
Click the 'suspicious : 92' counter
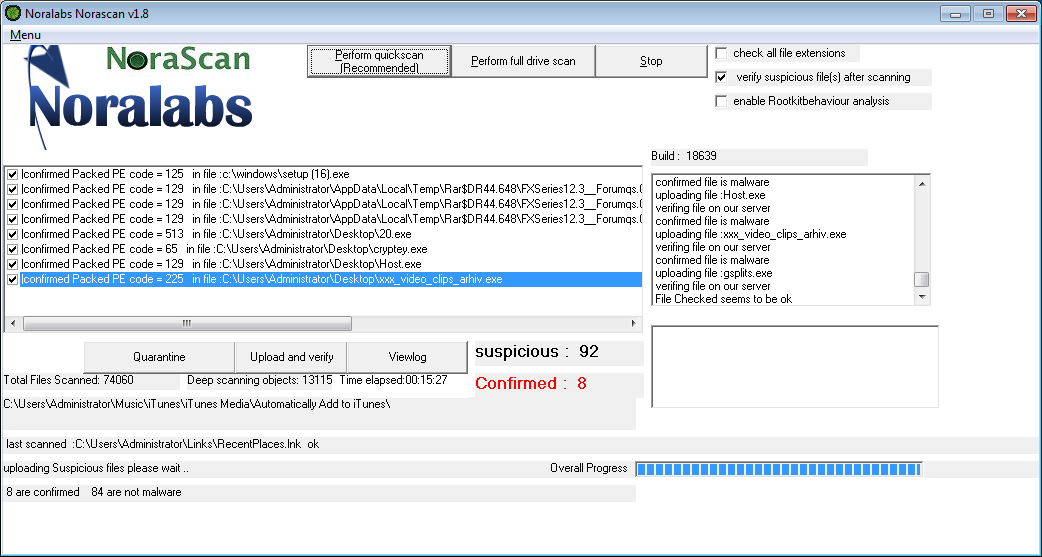[537, 352]
